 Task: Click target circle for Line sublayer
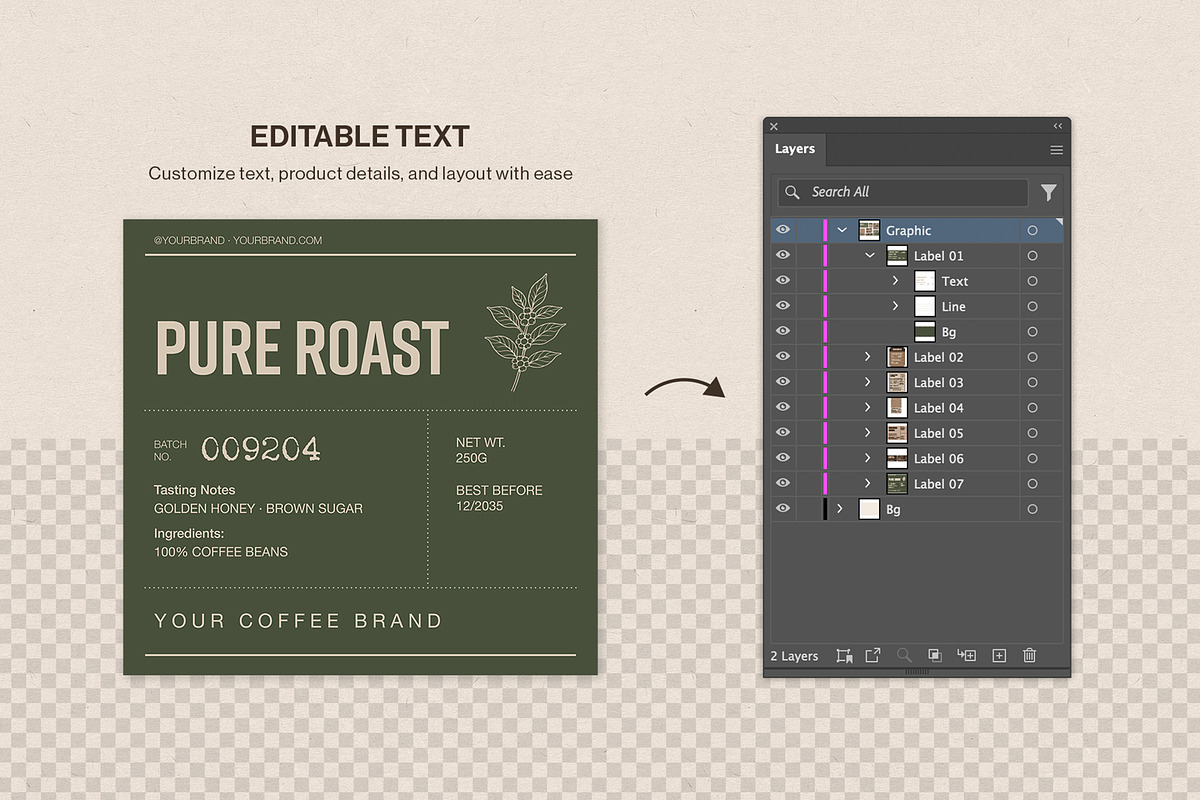click(x=1032, y=306)
